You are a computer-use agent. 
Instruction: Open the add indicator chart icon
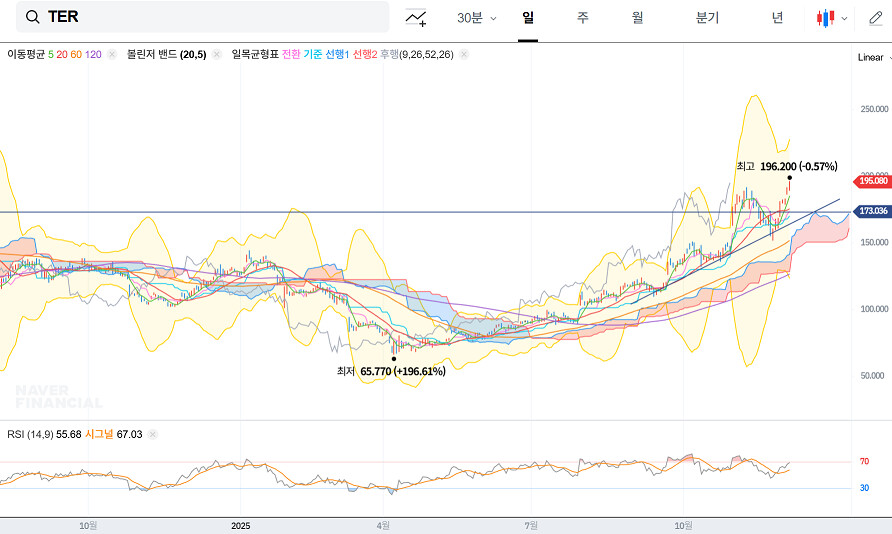point(416,18)
